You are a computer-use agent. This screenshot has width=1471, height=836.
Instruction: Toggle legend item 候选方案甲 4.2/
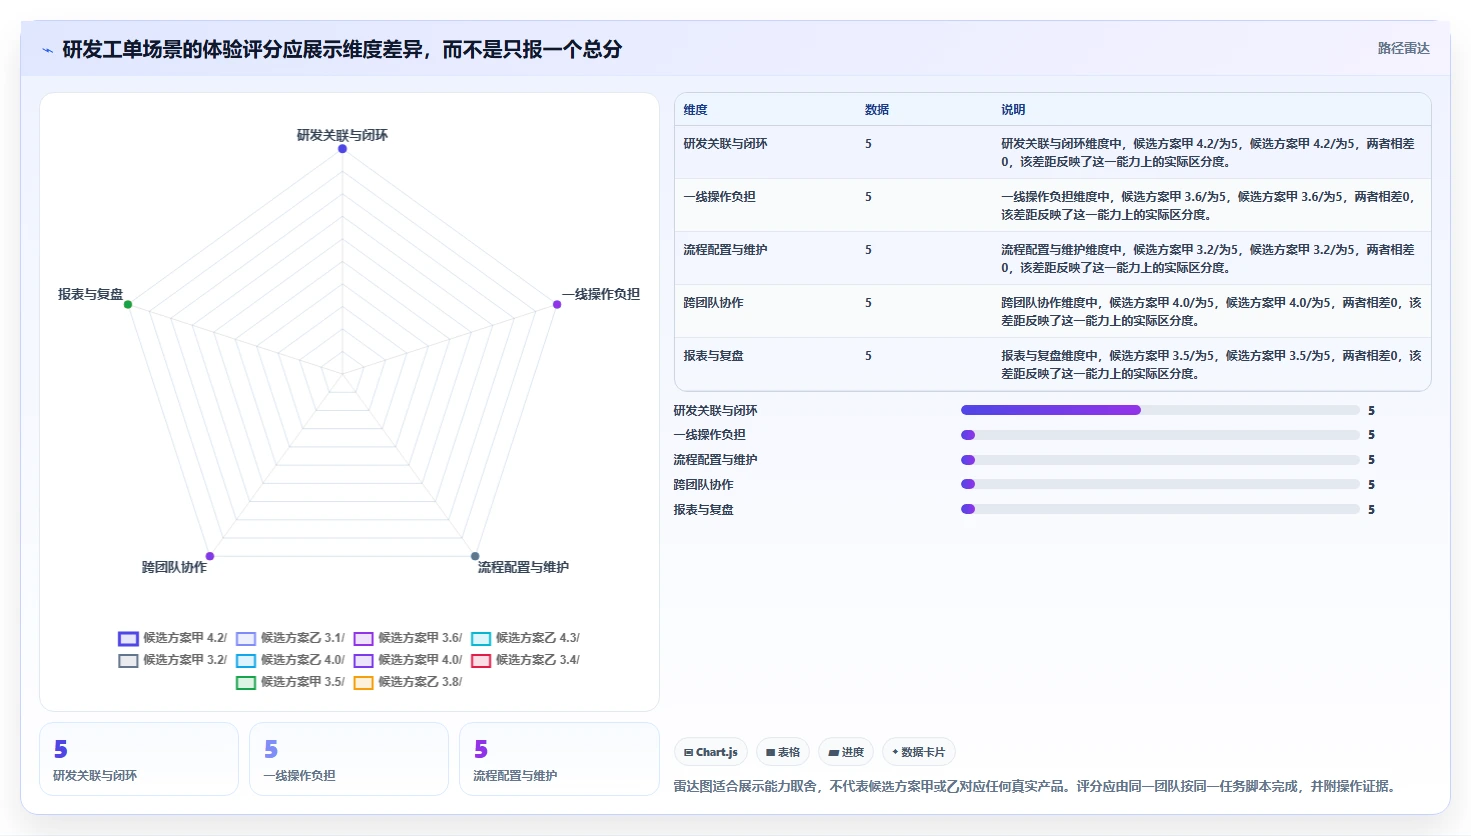coord(173,638)
